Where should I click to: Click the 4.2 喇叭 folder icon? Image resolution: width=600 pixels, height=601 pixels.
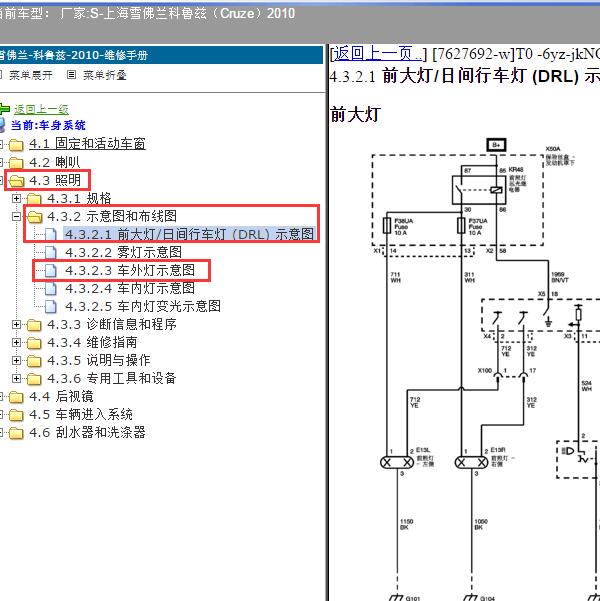16,163
